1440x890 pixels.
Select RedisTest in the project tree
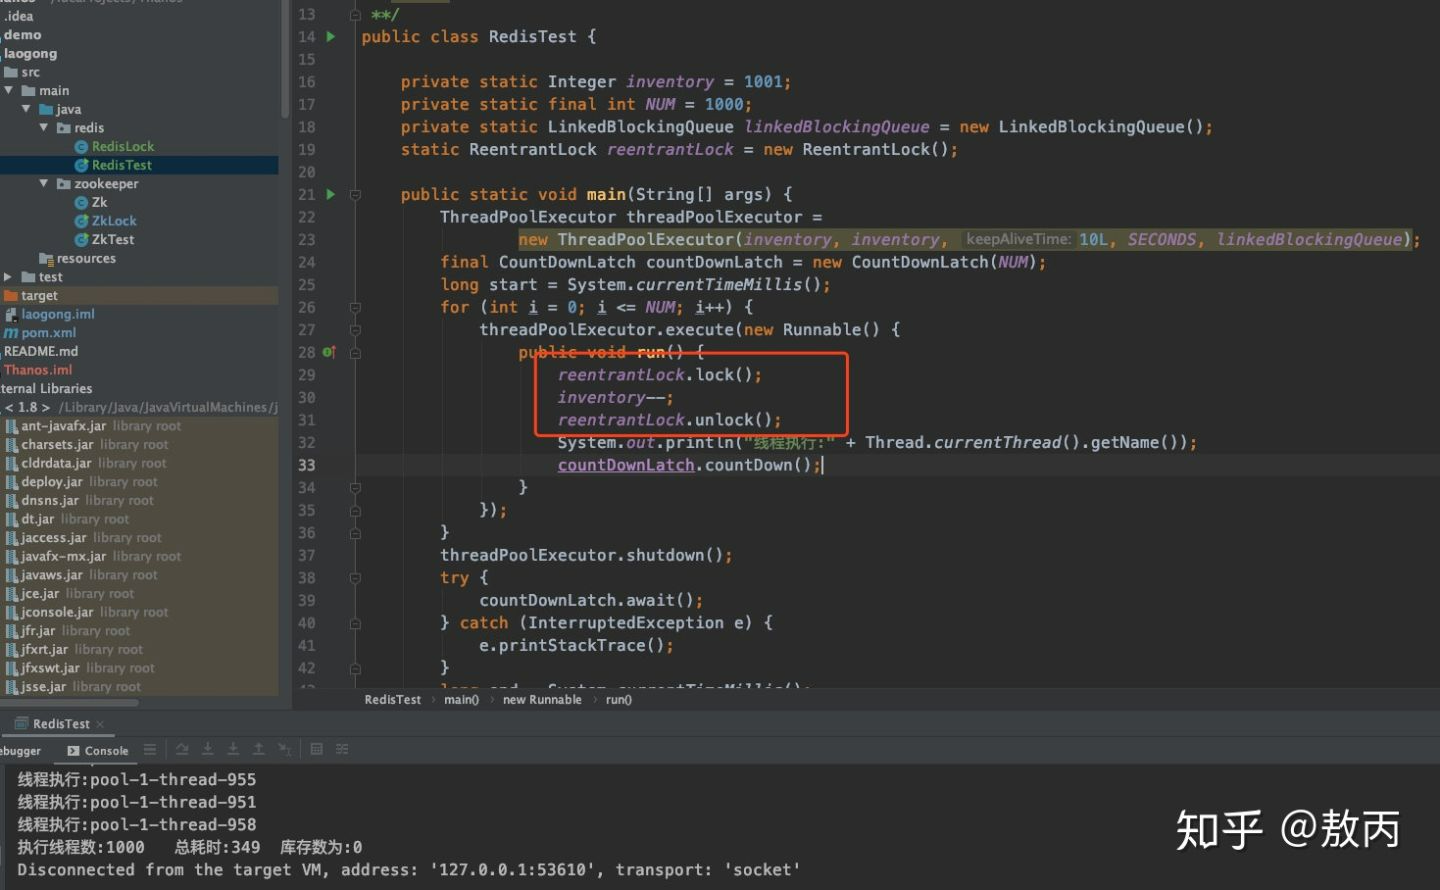[x=122, y=165]
